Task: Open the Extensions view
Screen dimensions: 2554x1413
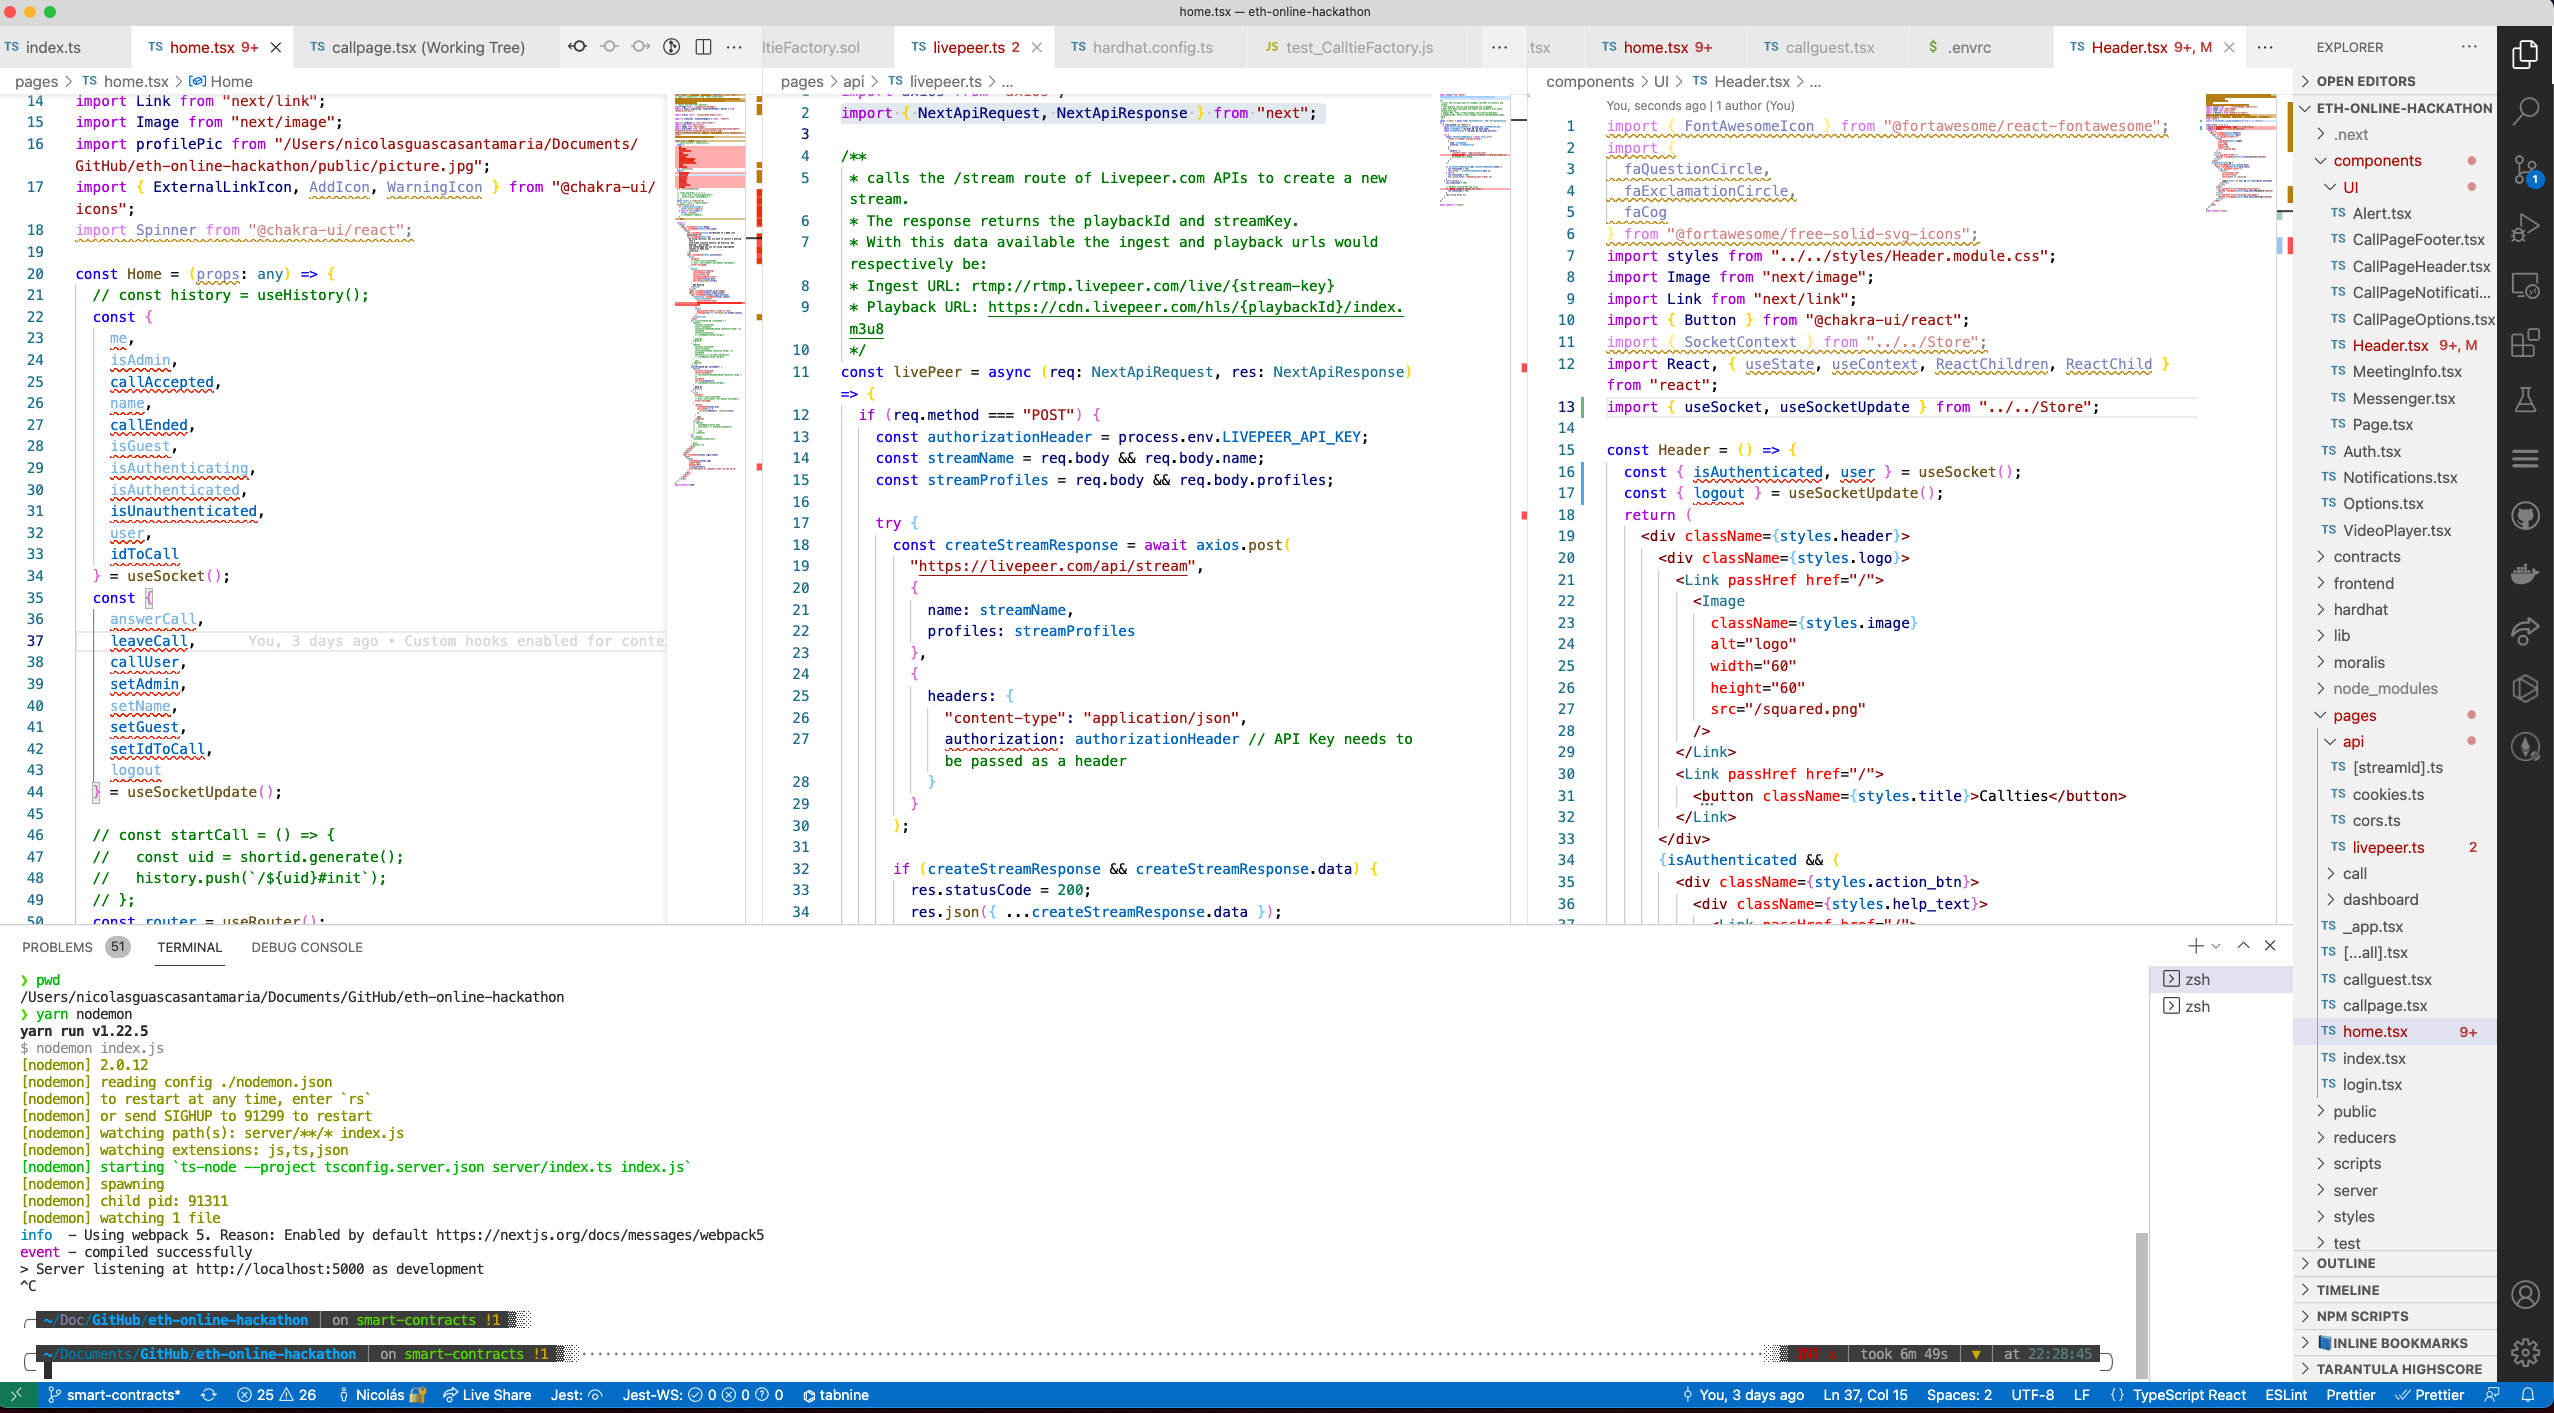Action: click(2525, 343)
